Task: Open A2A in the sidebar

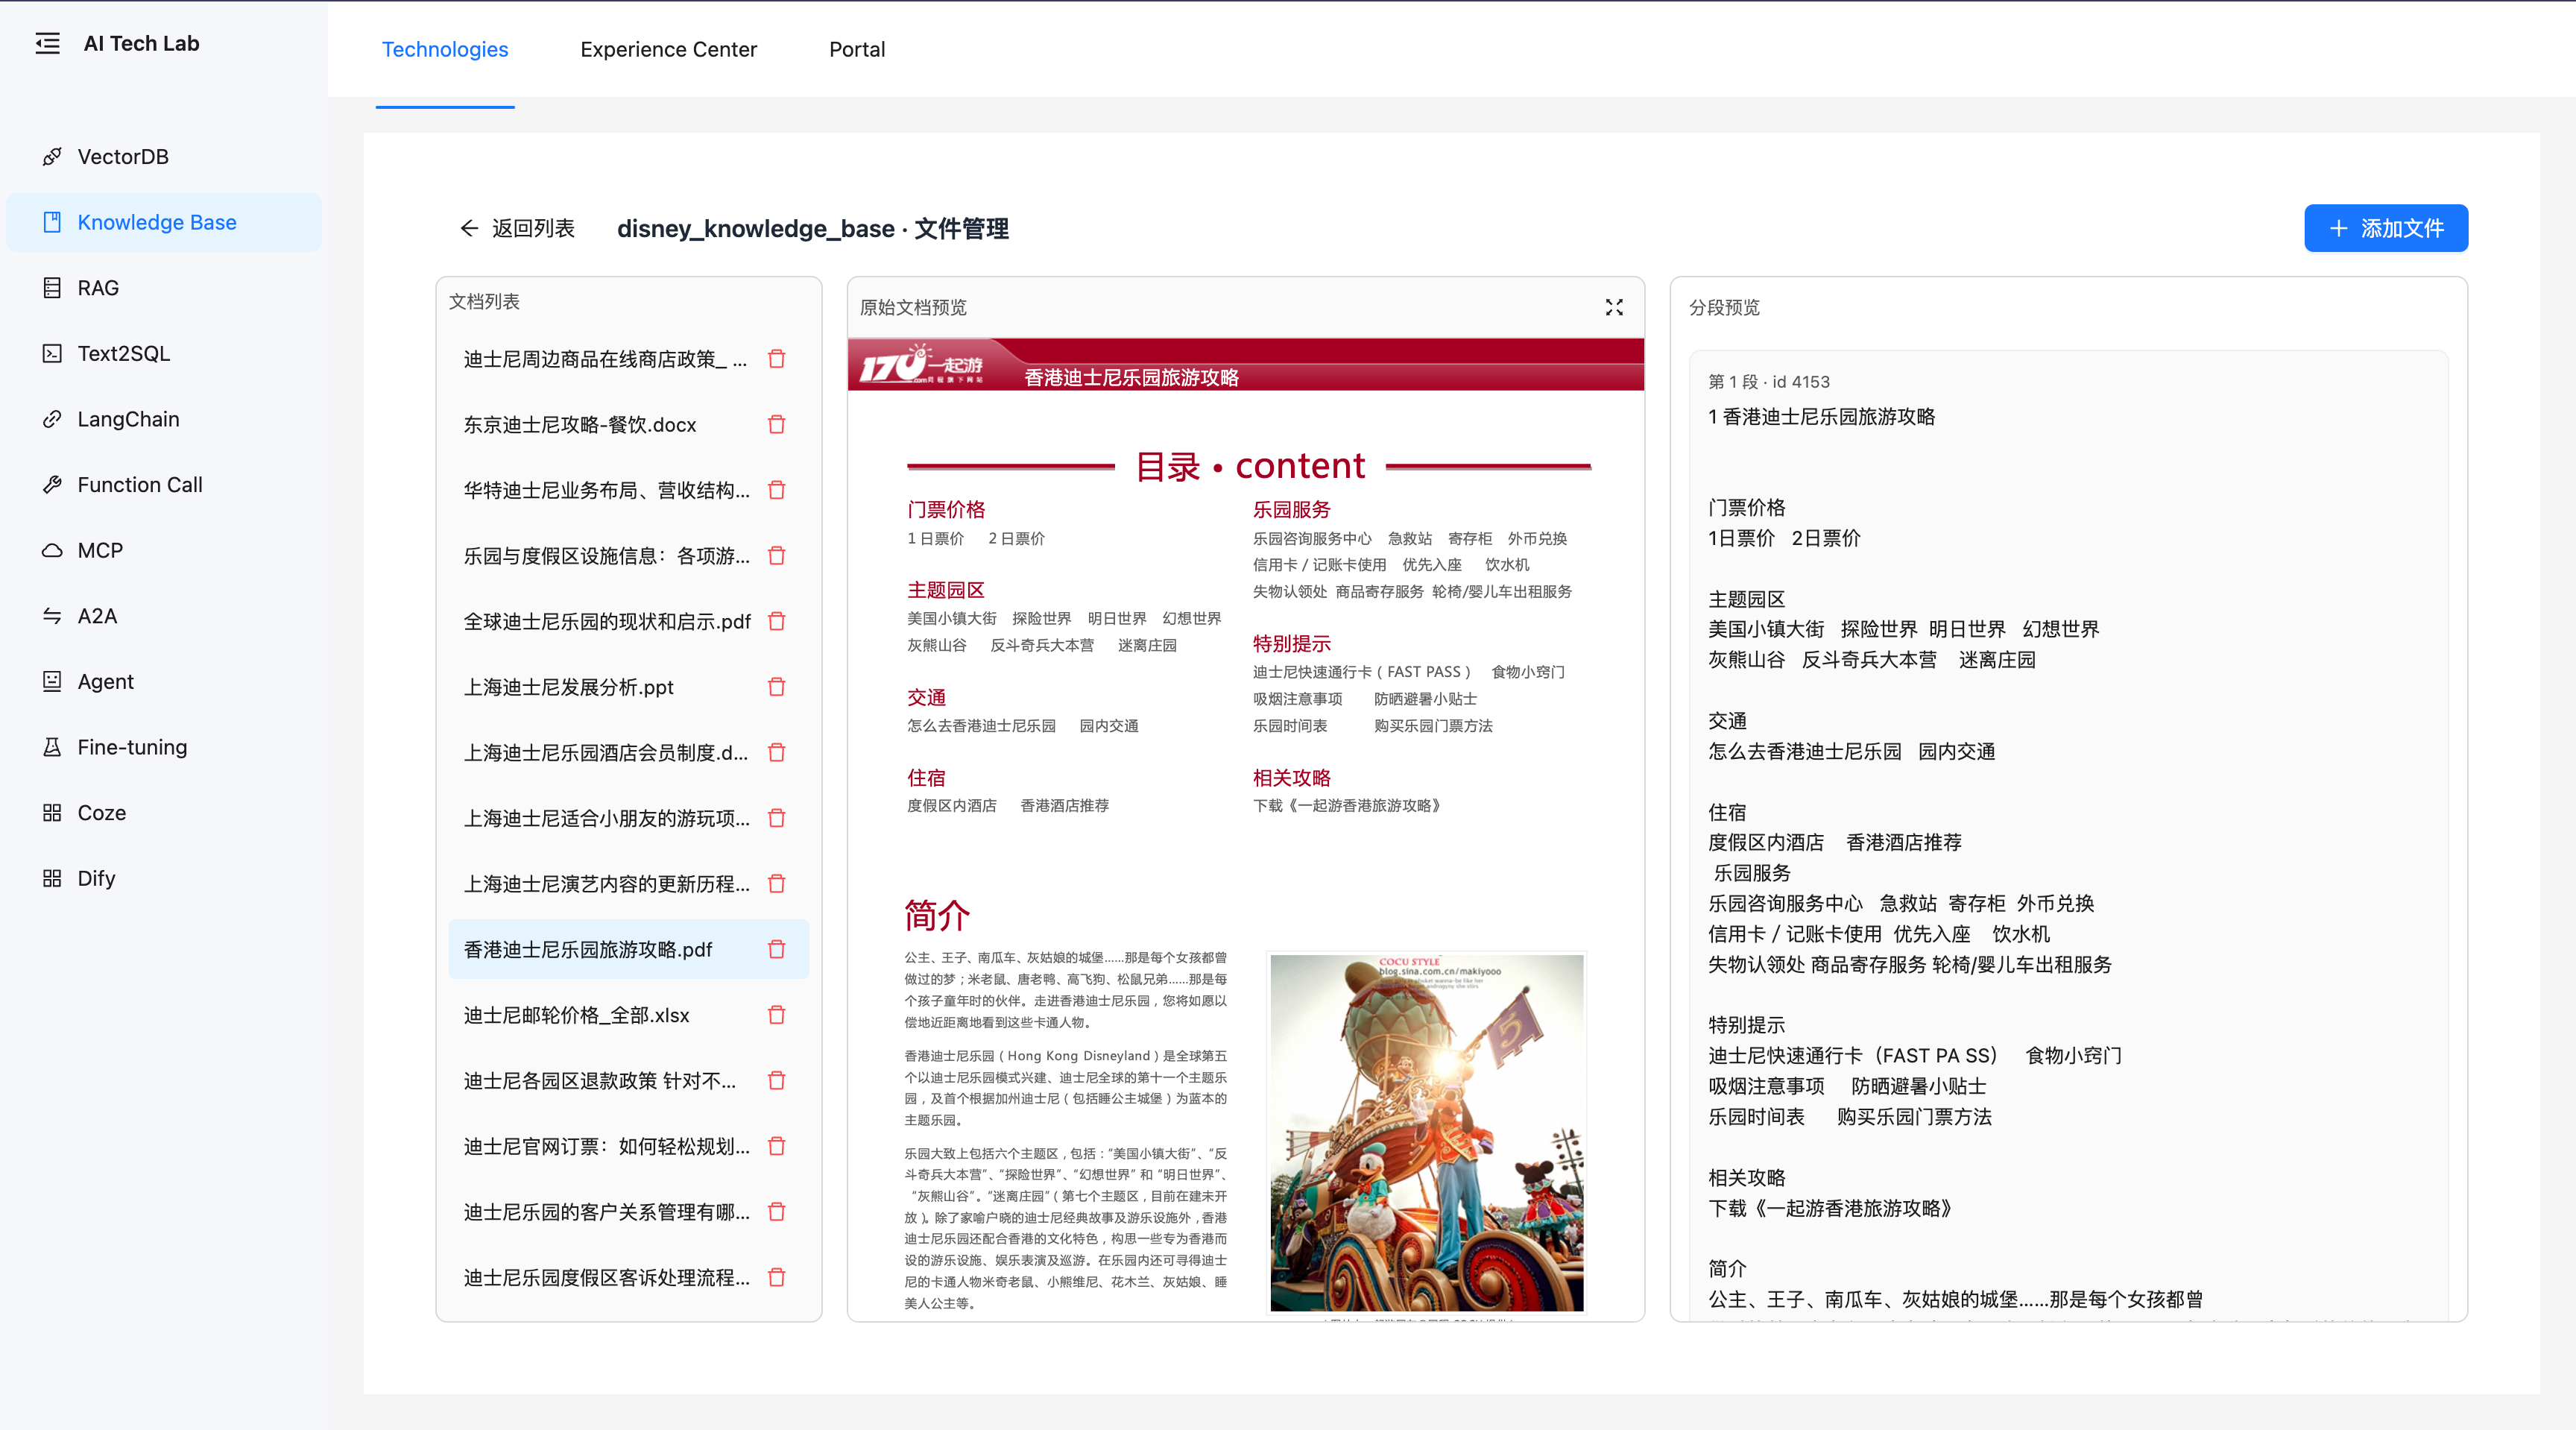Action: (x=164, y=616)
